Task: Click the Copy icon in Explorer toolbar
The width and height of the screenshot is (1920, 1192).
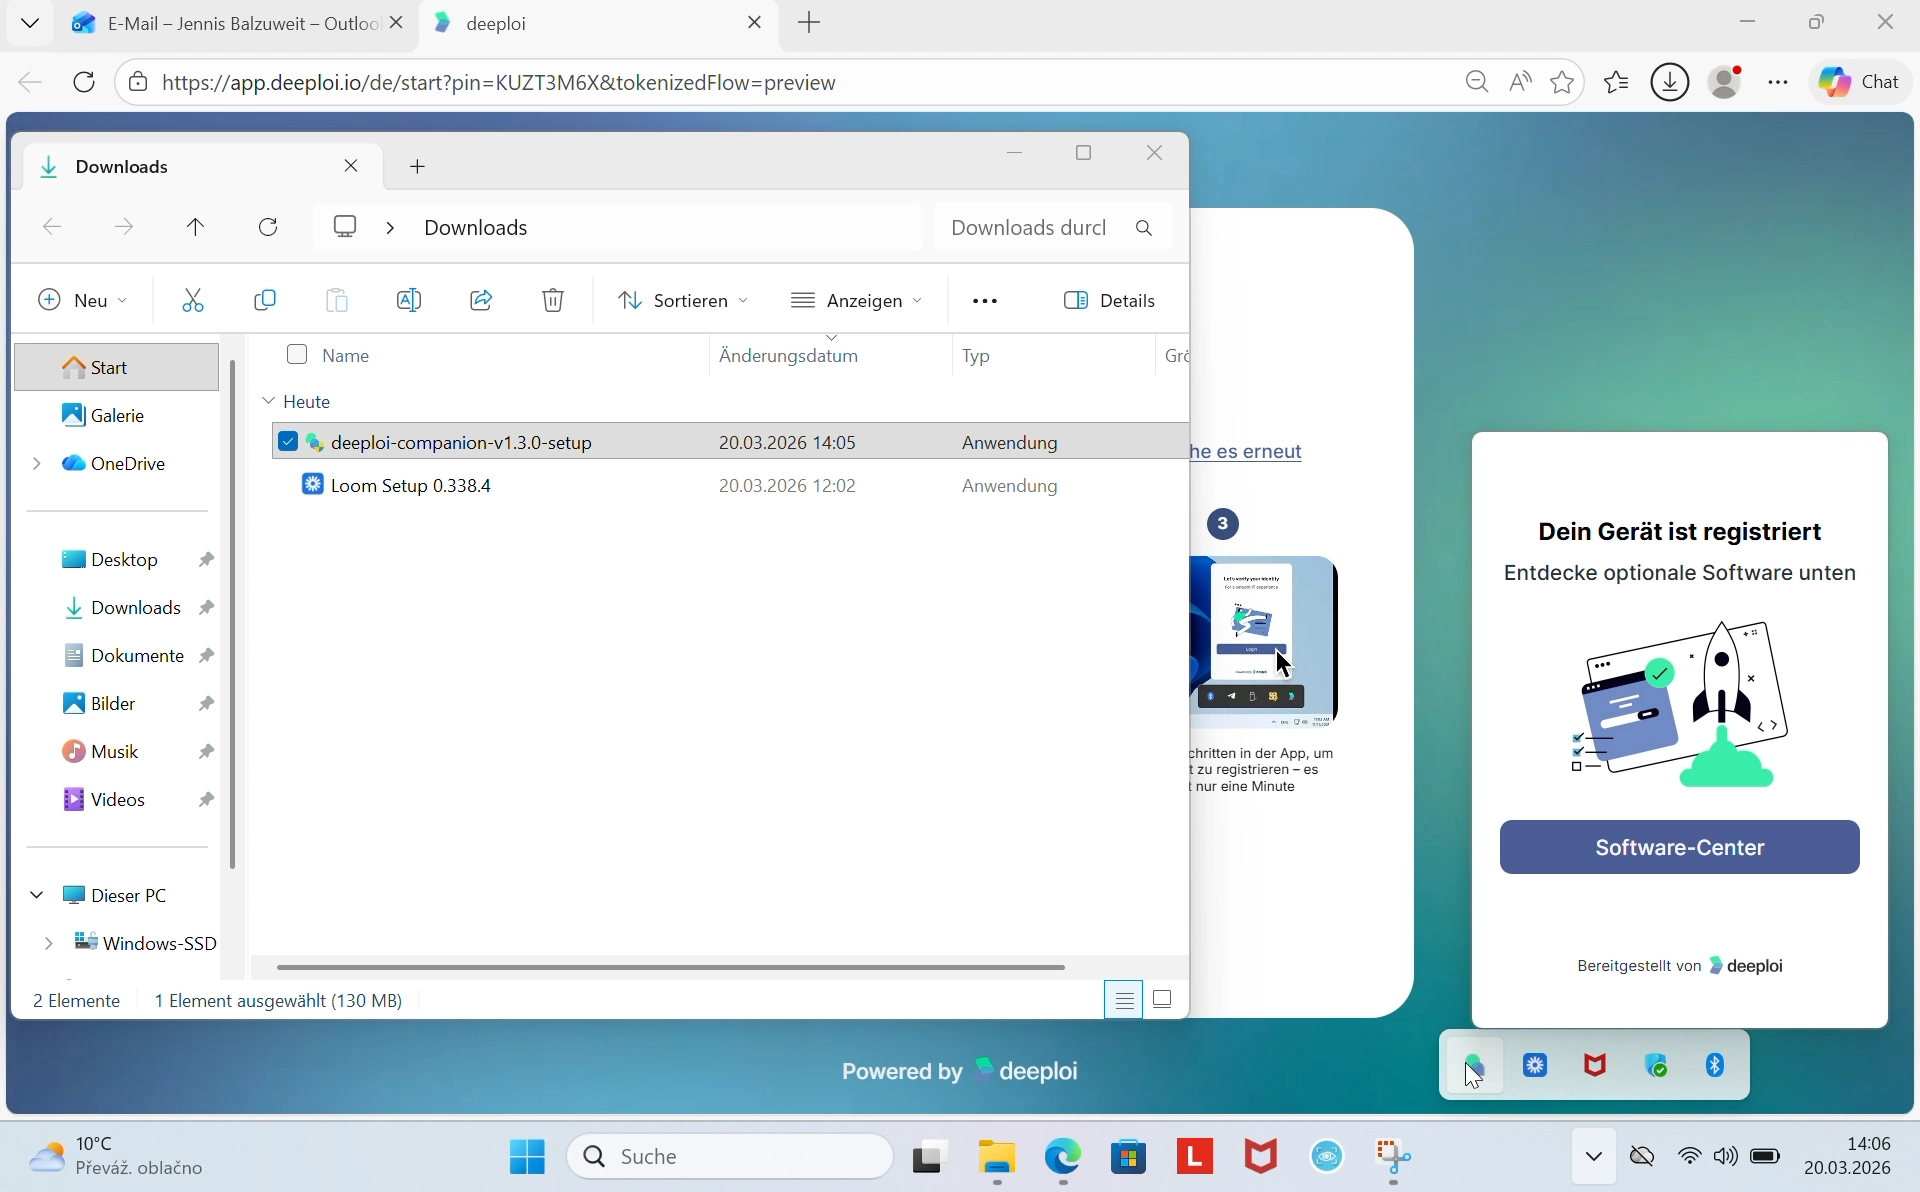Action: [x=265, y=301]
